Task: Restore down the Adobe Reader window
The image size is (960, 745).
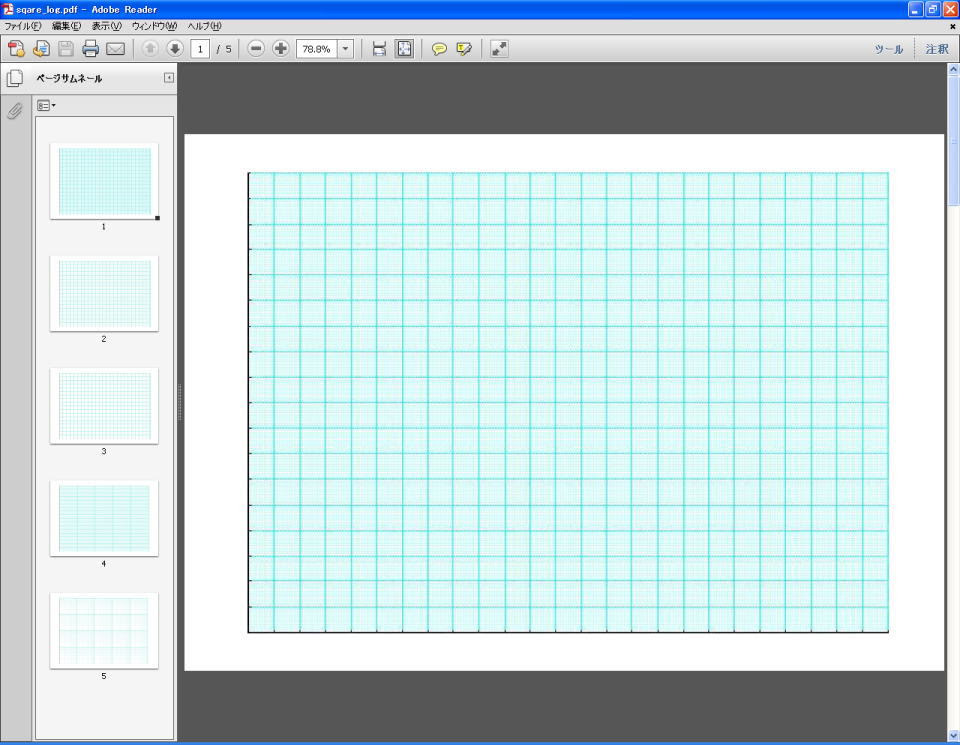Action: pyautogui.click(x=932, y=9)
